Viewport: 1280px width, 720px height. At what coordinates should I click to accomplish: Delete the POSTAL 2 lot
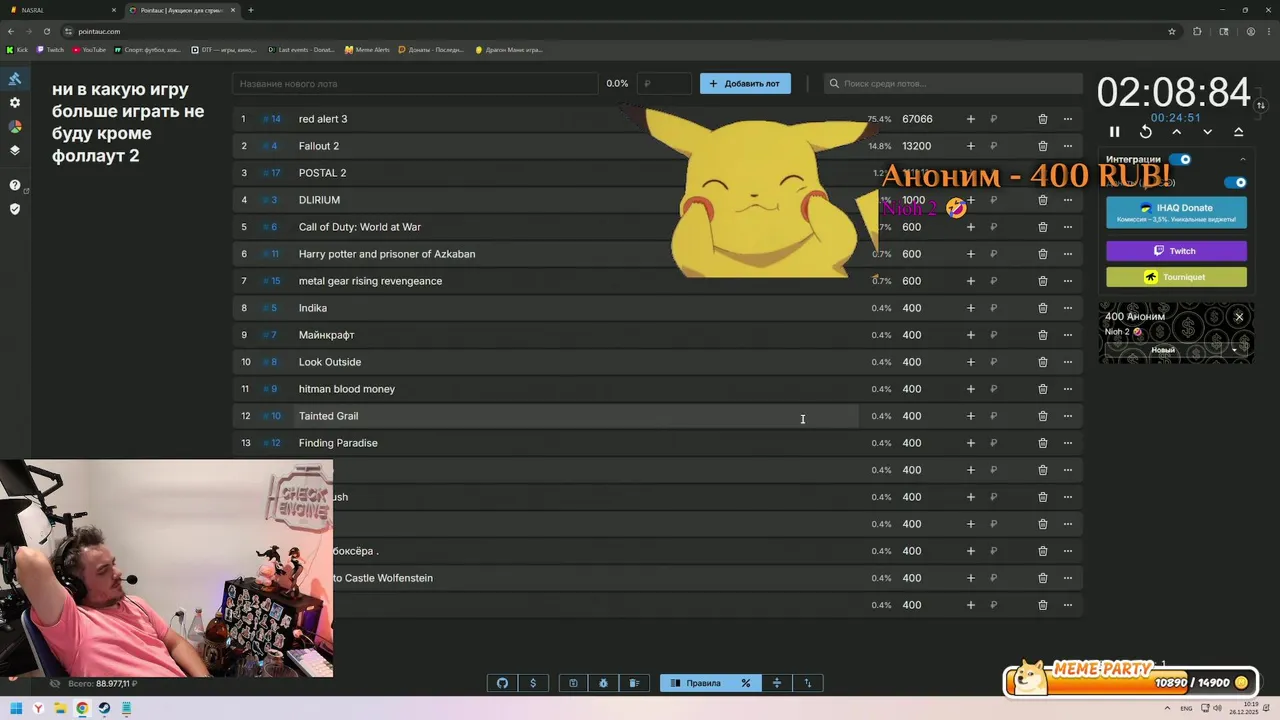coord(1042,173)
